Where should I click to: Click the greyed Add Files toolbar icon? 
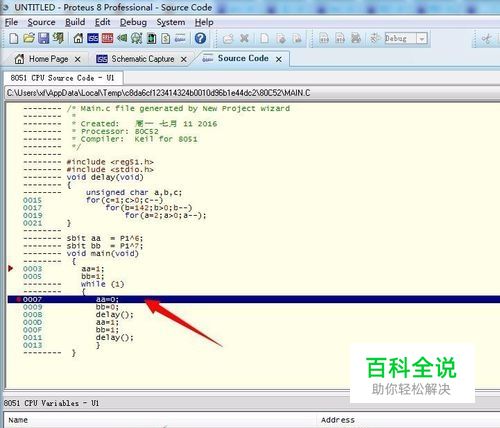281,39
